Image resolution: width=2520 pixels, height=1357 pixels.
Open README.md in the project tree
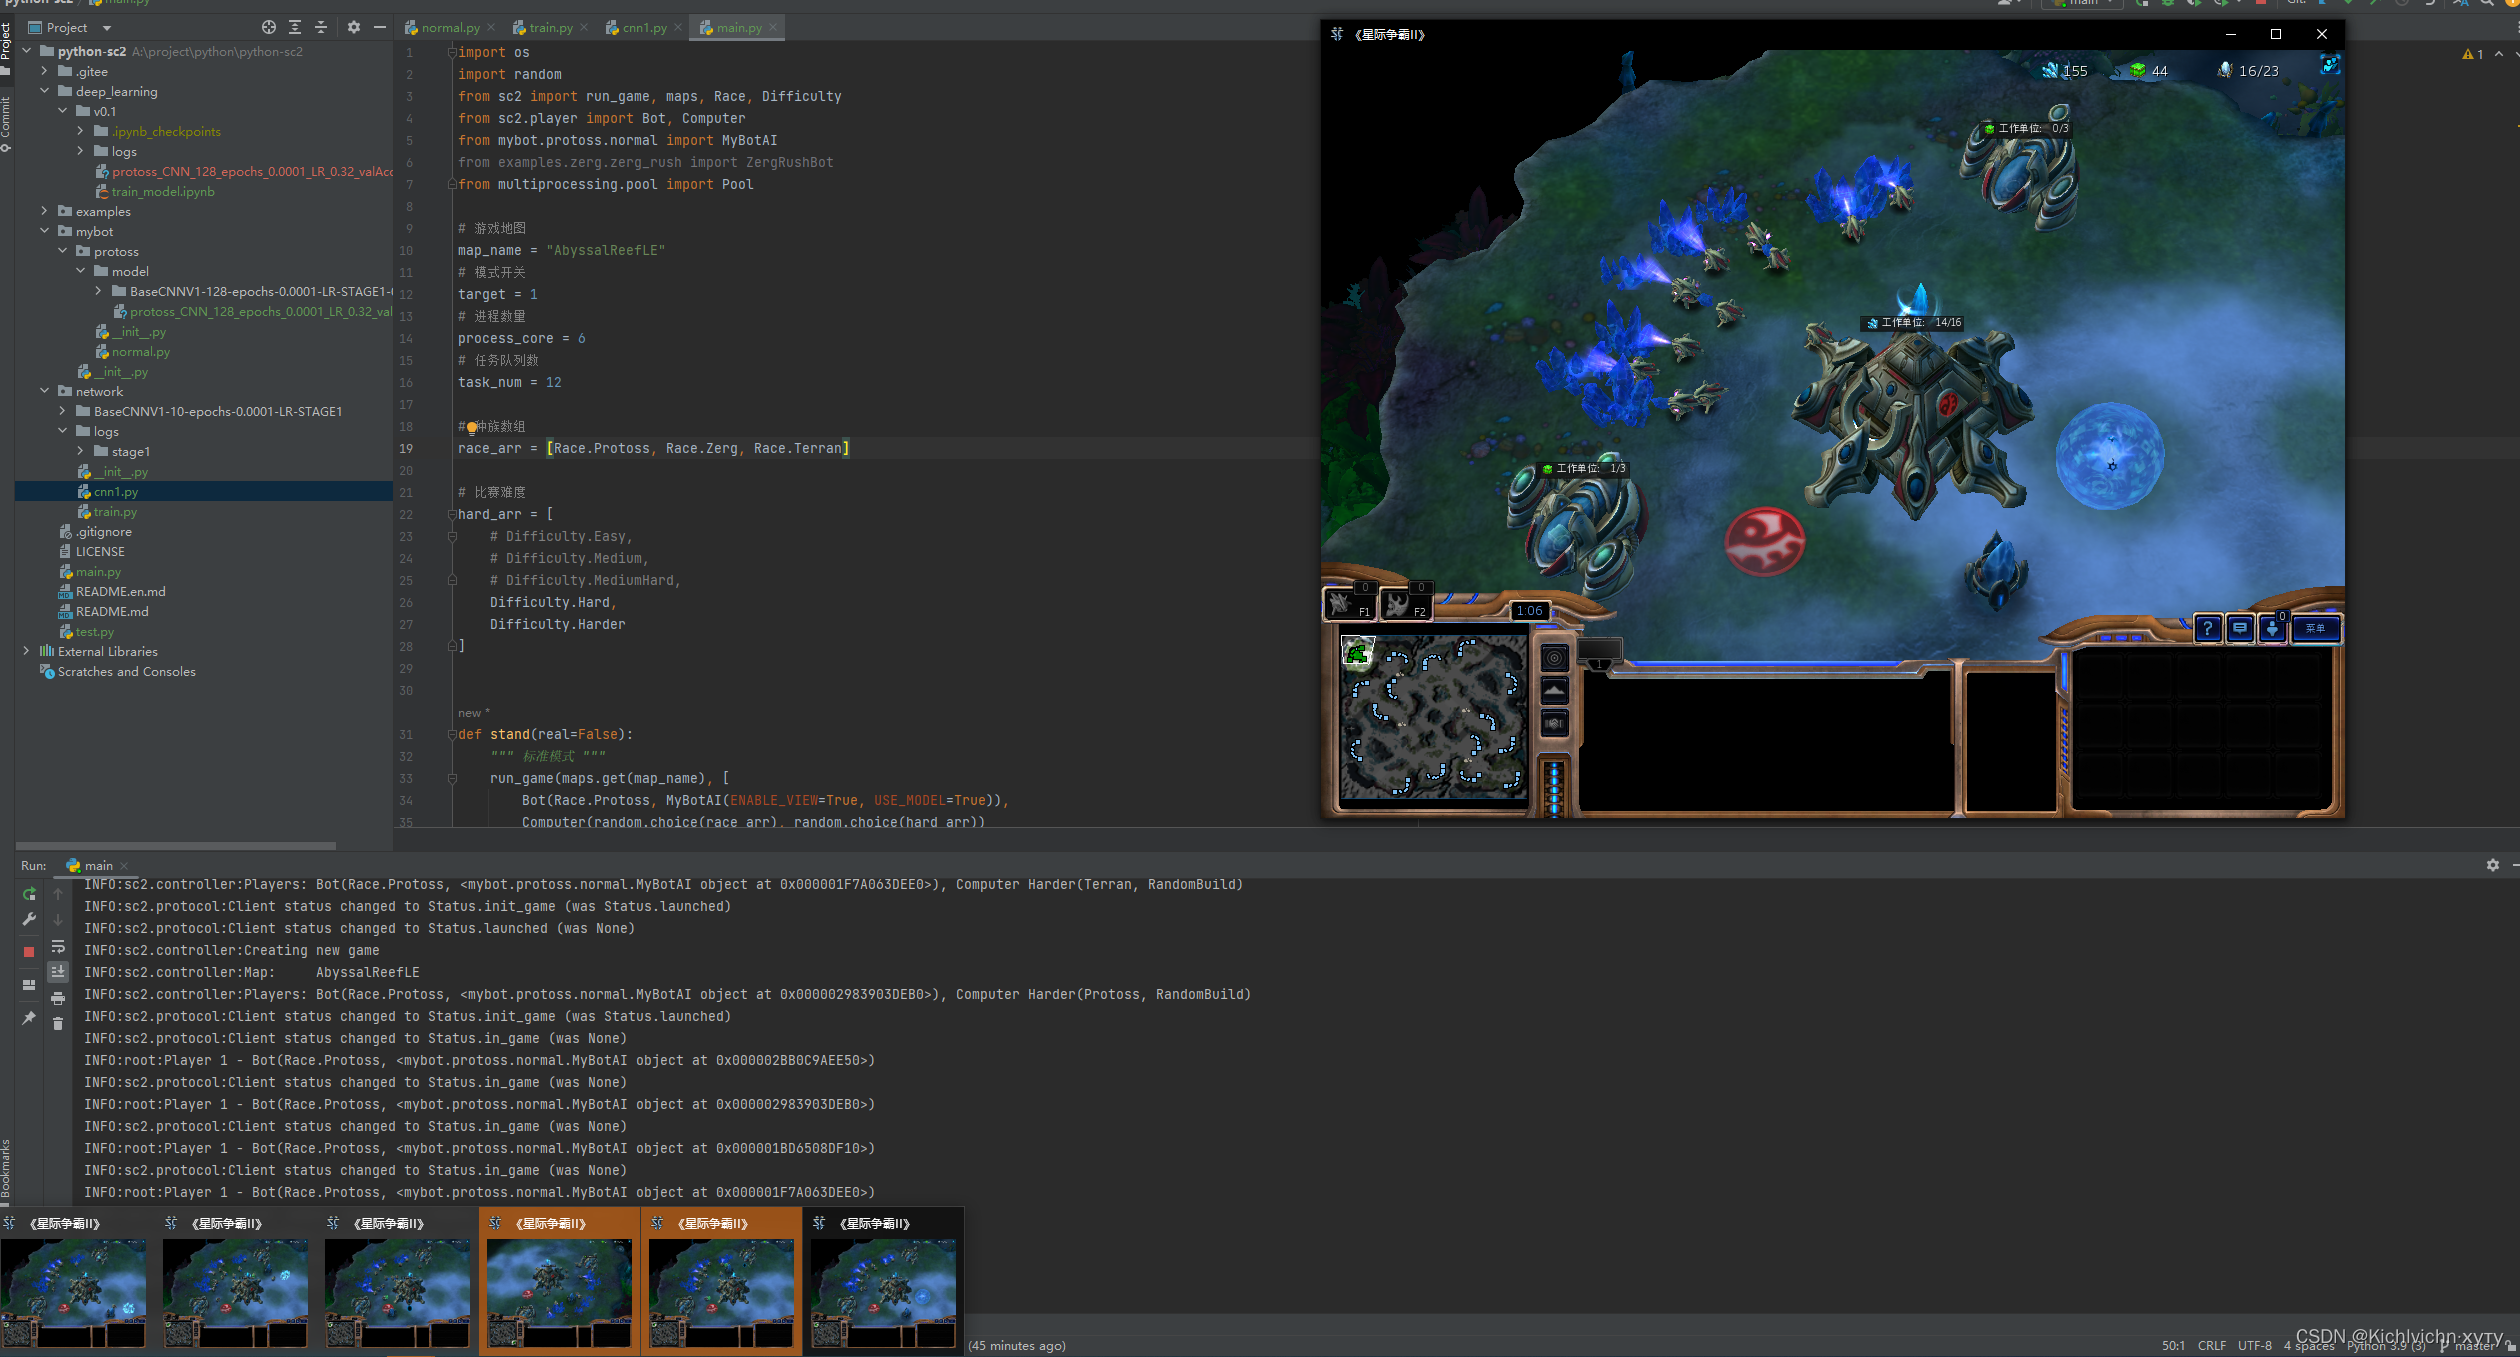click(112, 611)
